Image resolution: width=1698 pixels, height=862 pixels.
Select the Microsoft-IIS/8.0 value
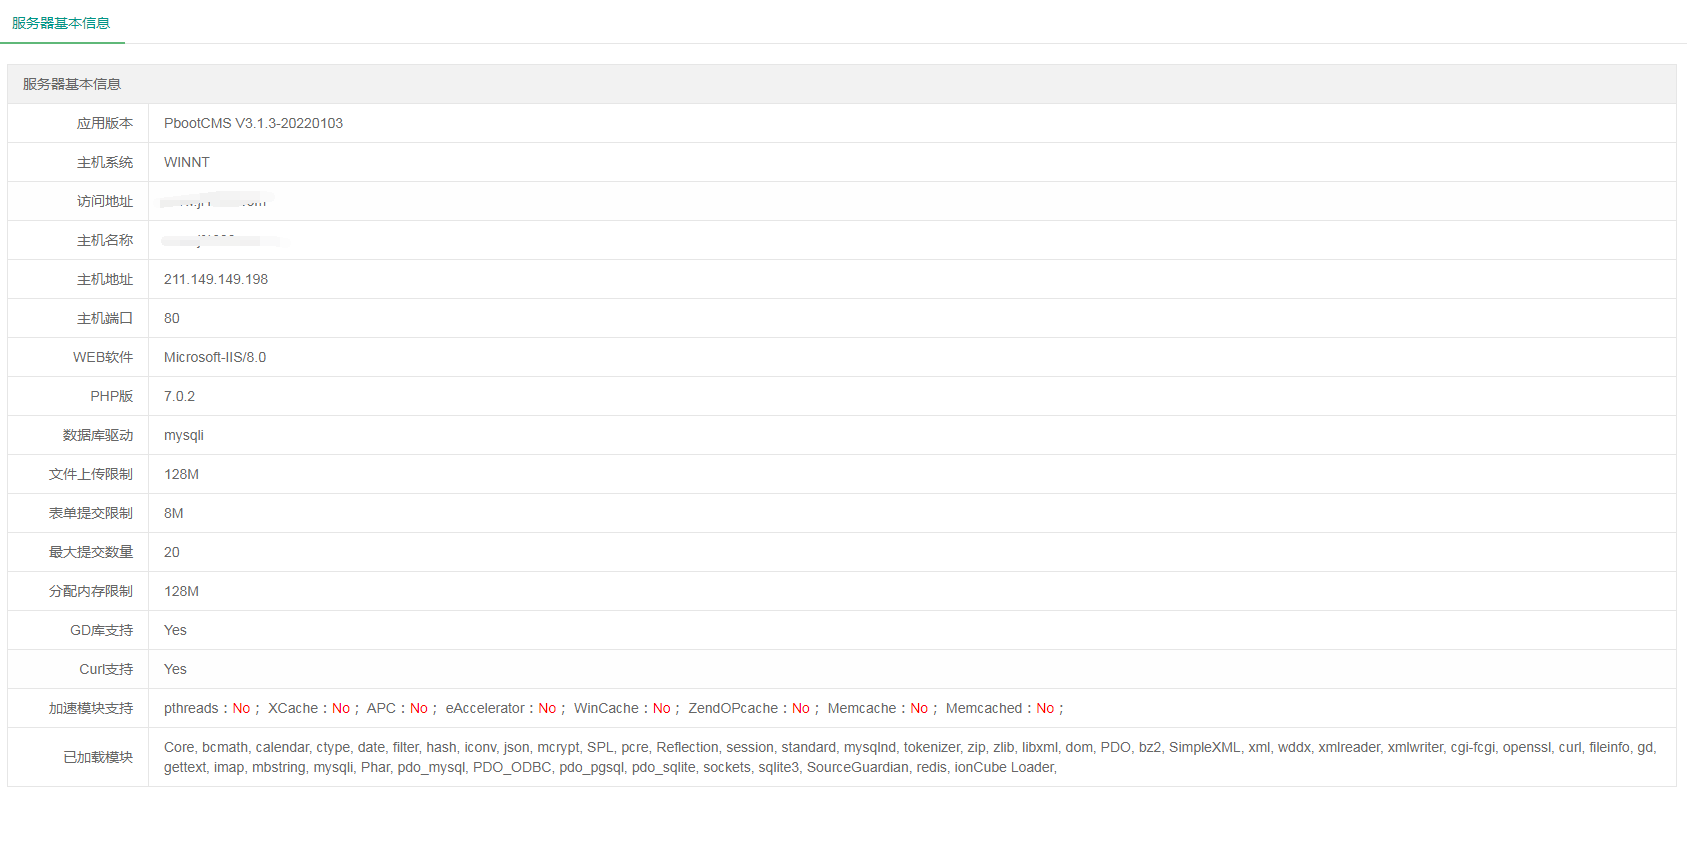pyautogui.click(x=215, y=357)
